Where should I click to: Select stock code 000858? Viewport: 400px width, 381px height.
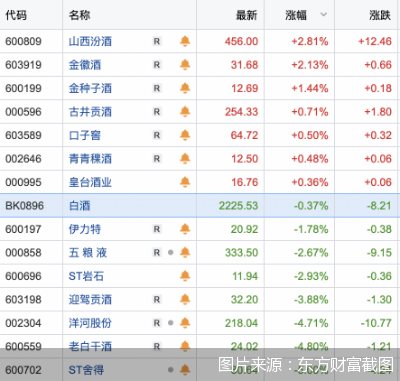[x=23, y=253]
